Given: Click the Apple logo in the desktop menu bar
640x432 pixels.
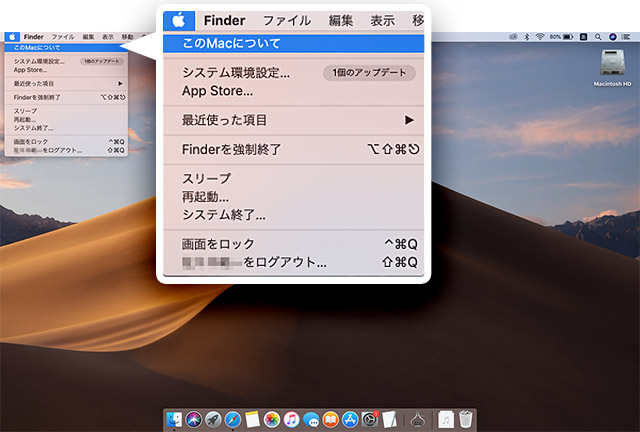Looking at the screenshot, I should [12, 37].
